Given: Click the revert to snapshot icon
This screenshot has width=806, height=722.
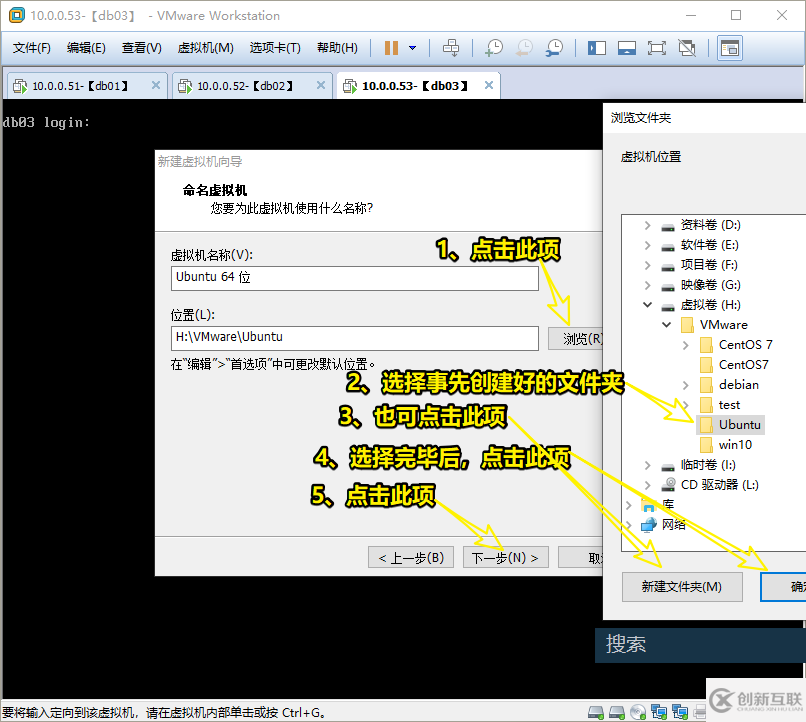Looking at the screenshot, I should [x=524, y=48].
